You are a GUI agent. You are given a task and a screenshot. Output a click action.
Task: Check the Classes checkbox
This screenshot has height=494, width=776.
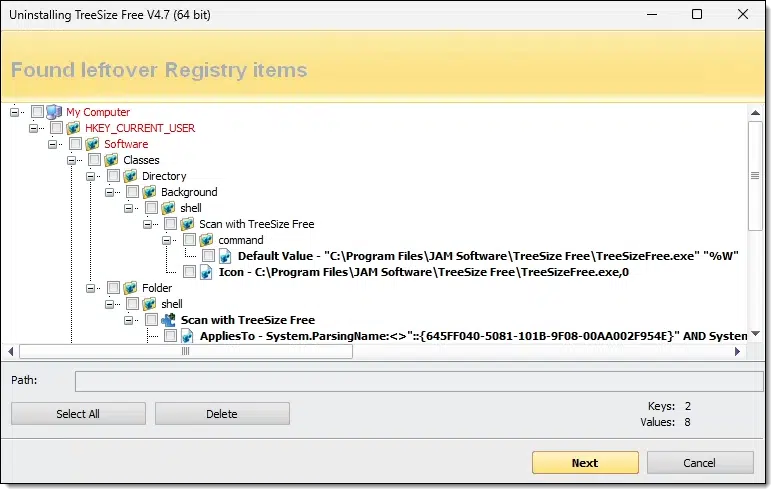(95, 160)
